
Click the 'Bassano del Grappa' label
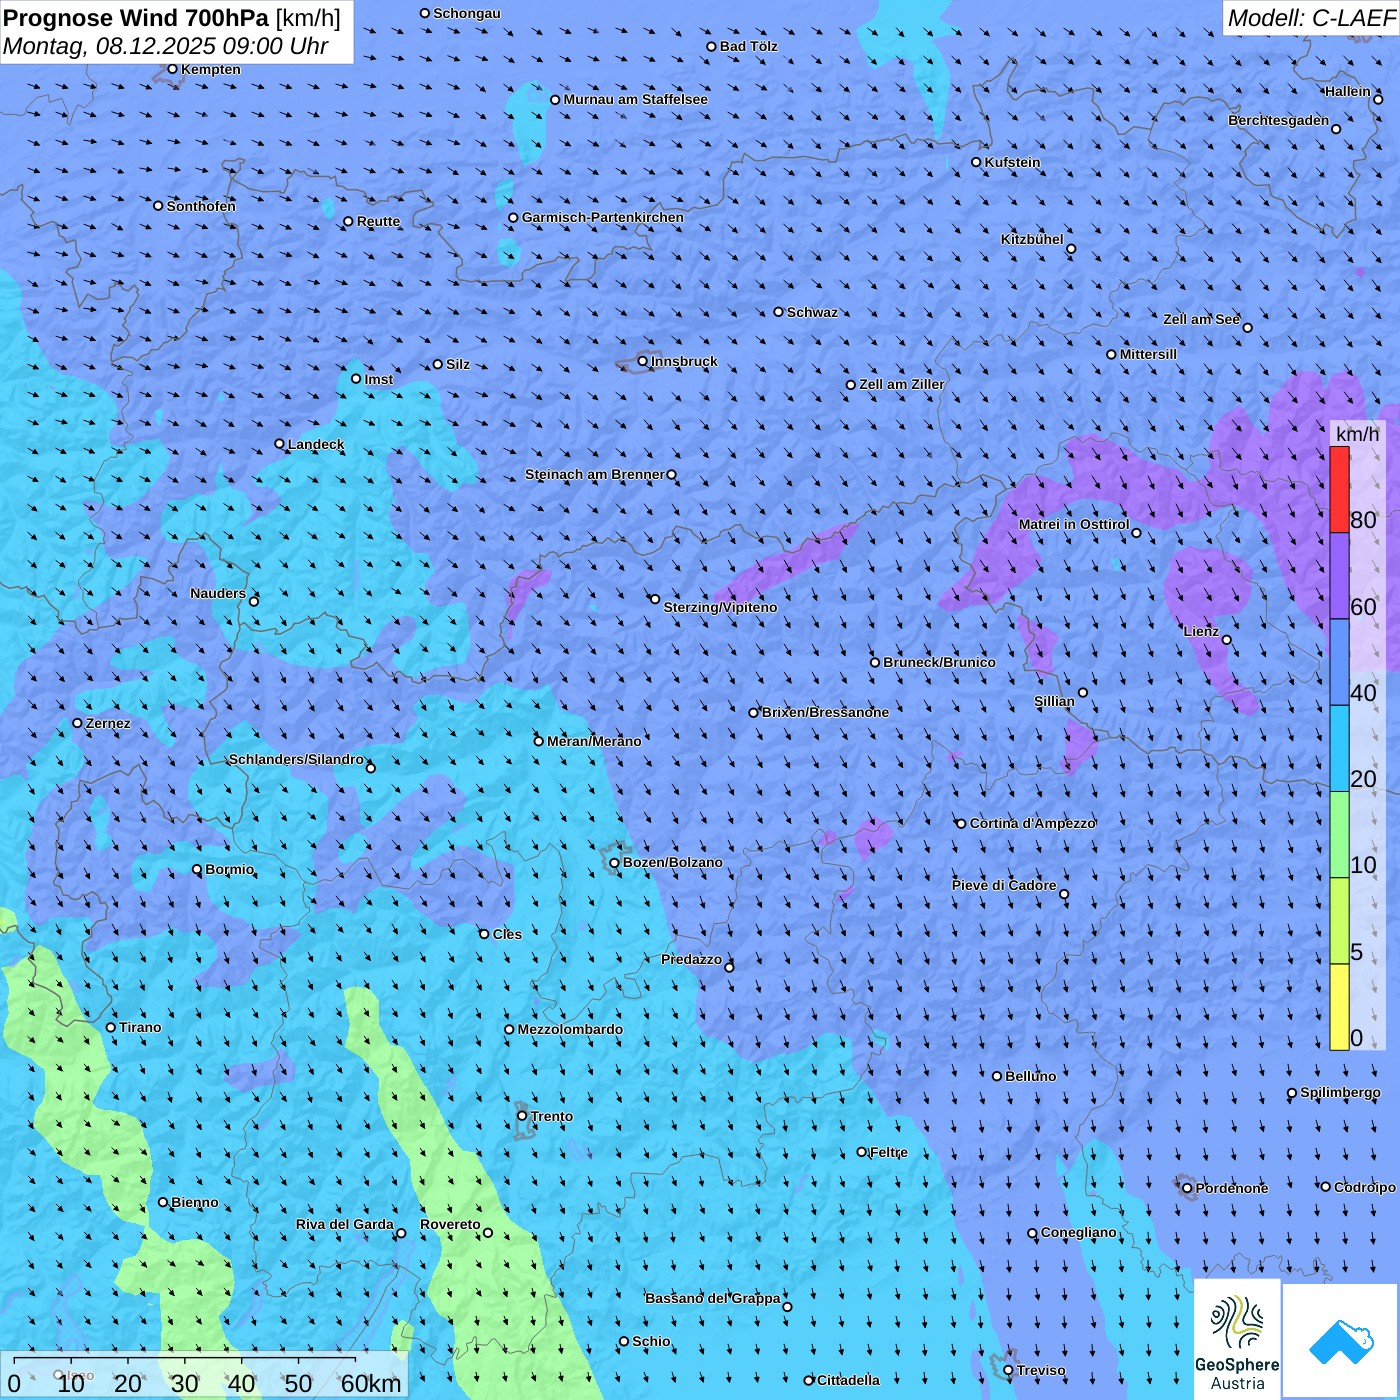click(x=713, y=1298)
